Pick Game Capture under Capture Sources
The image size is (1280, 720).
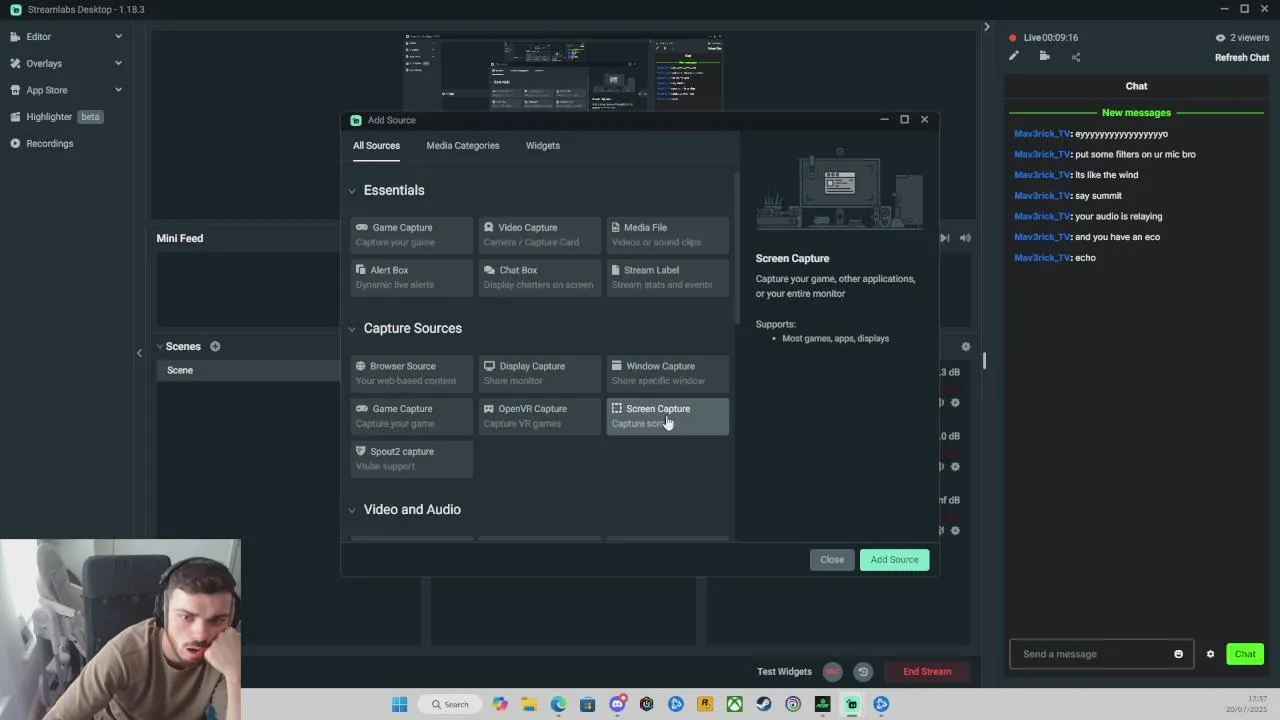[x=412, y=416]
